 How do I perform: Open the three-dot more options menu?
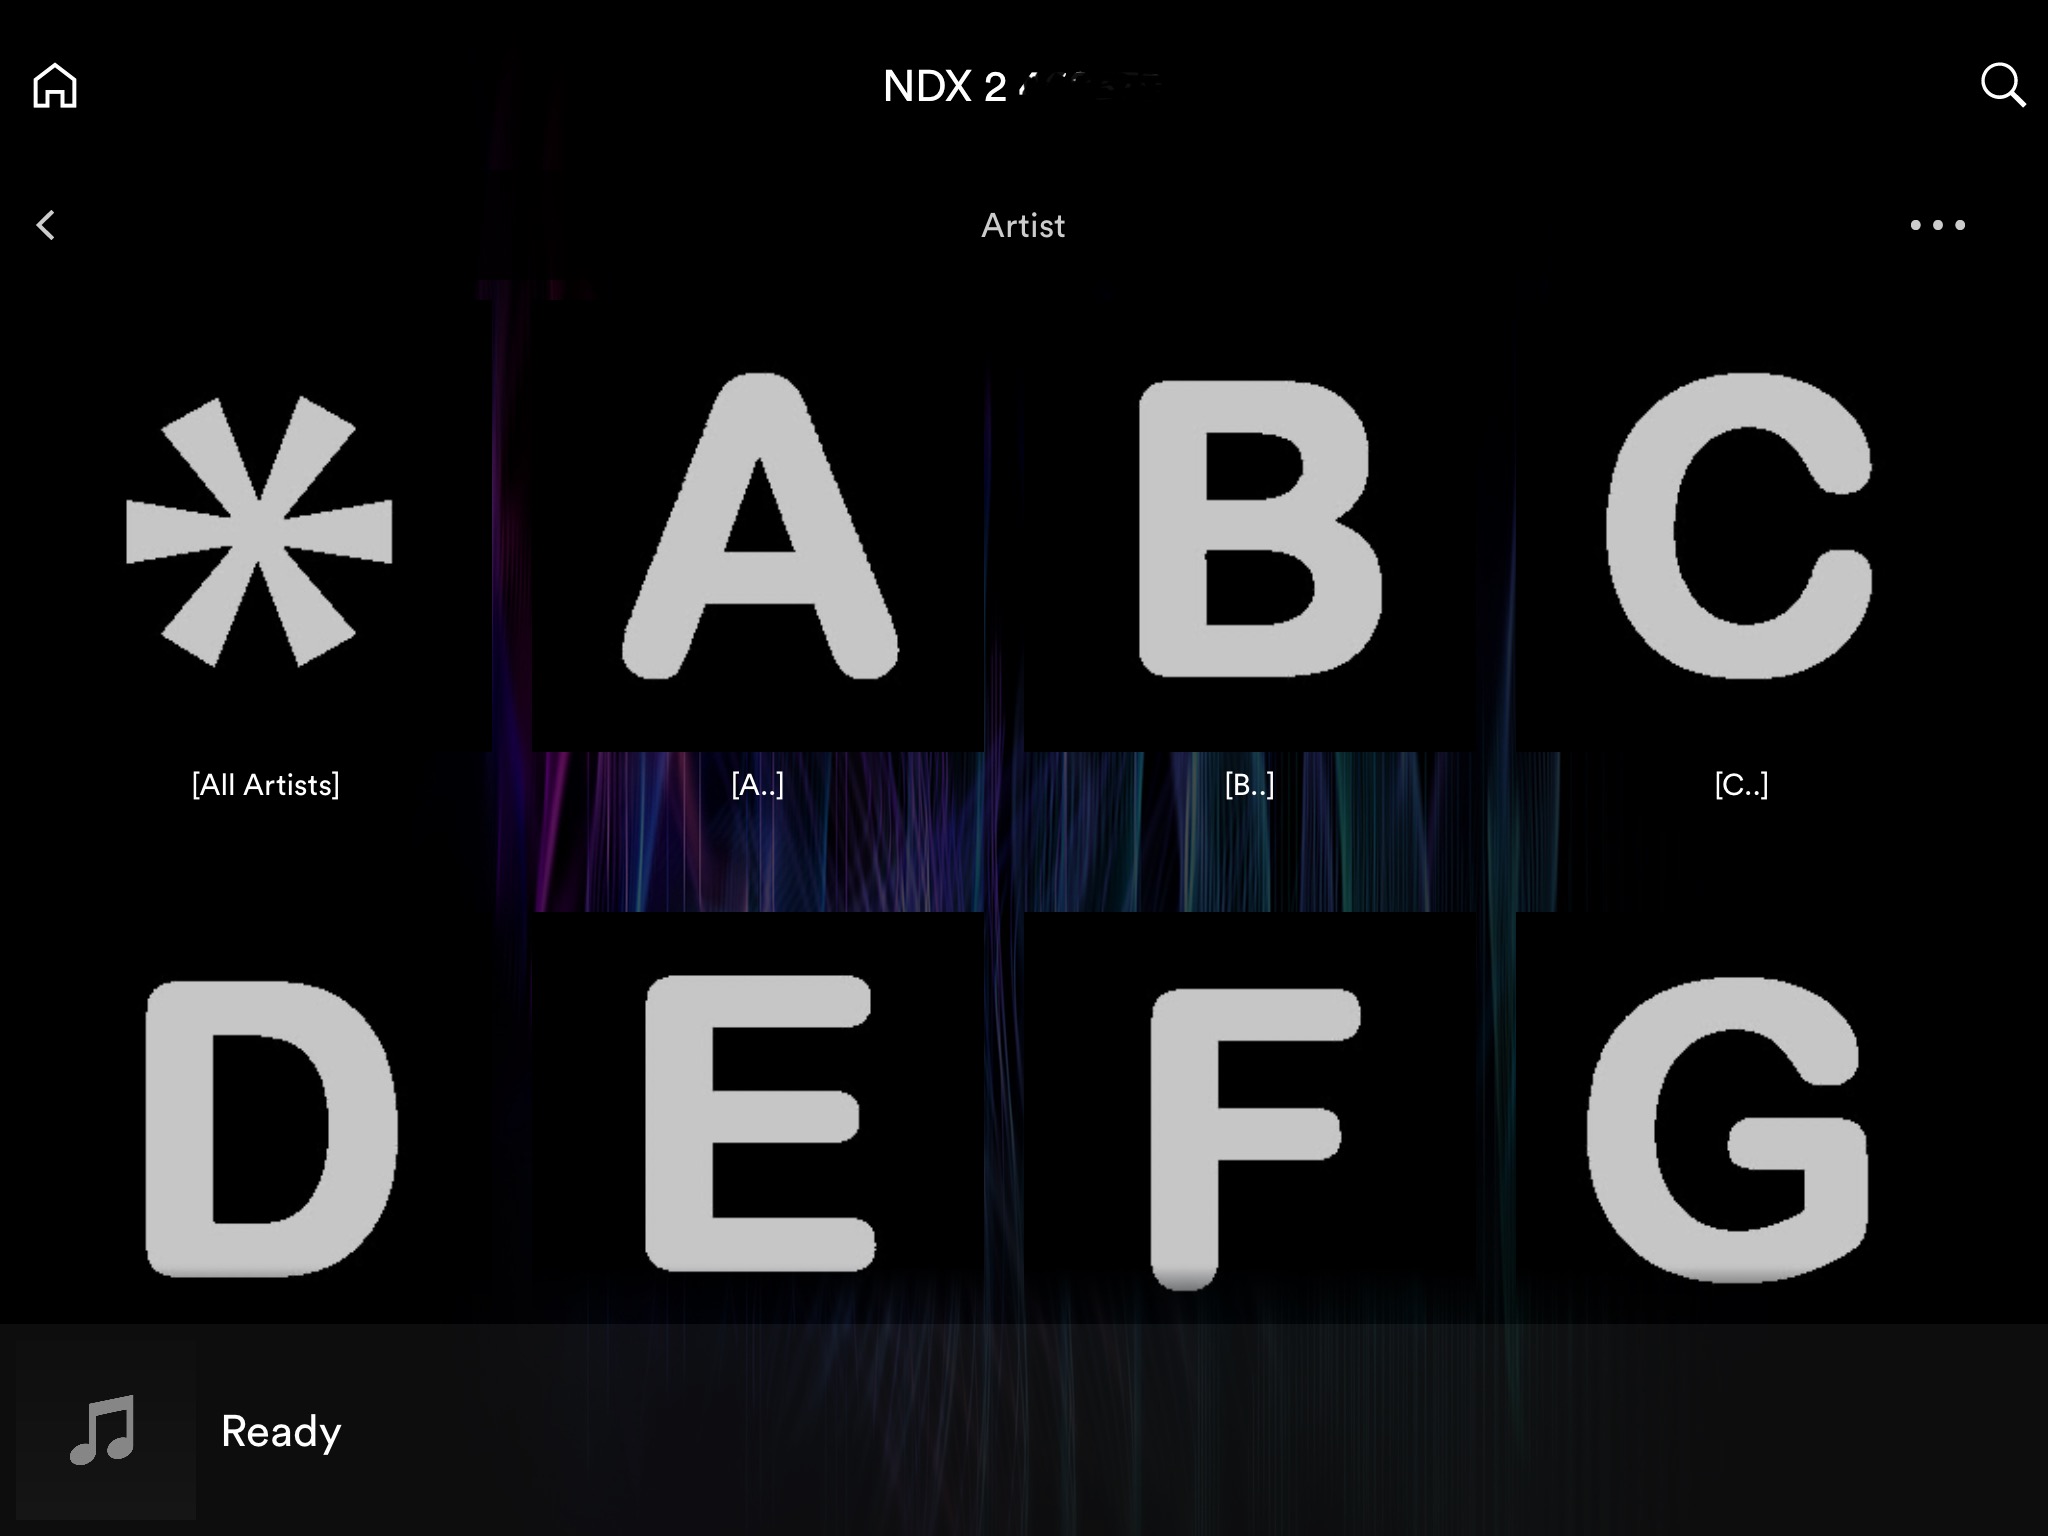(x=1937, y=225)
